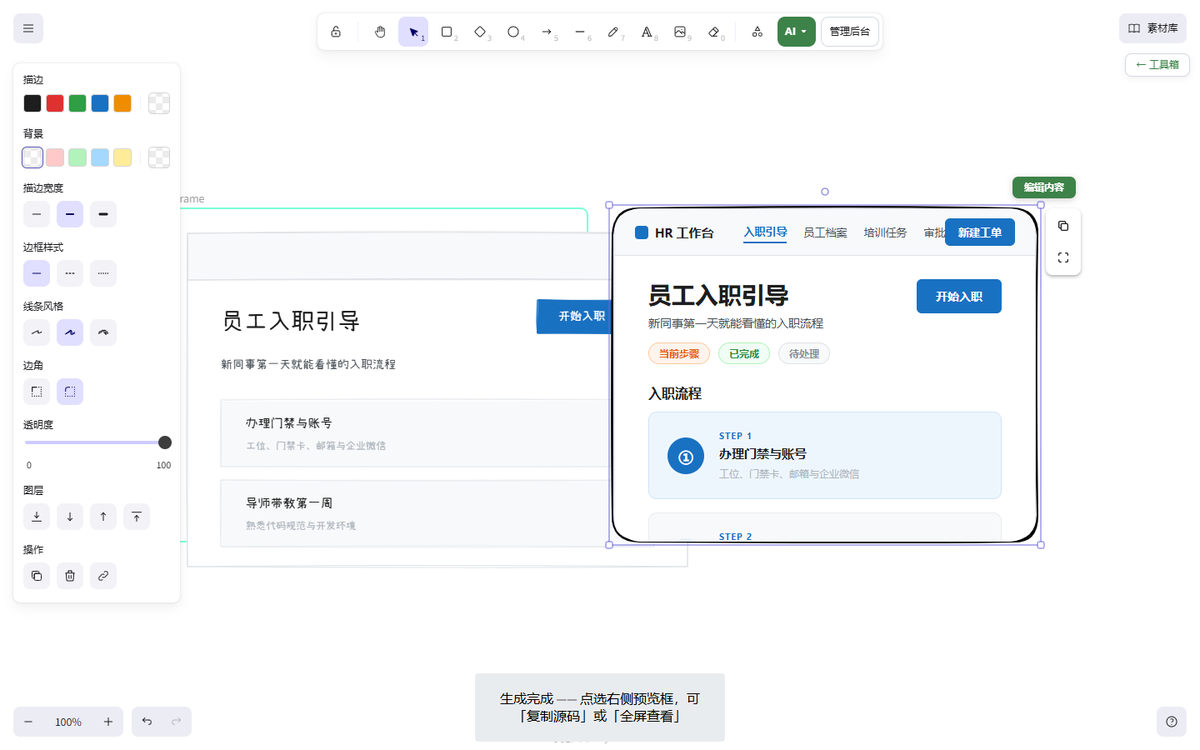Select light yellow background swatch
The image size is (1200, 750).
tap(122, 157)
